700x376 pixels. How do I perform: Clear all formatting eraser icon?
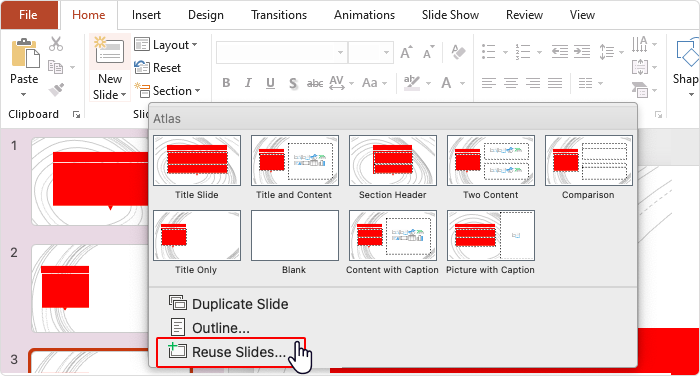coord(458,52)
